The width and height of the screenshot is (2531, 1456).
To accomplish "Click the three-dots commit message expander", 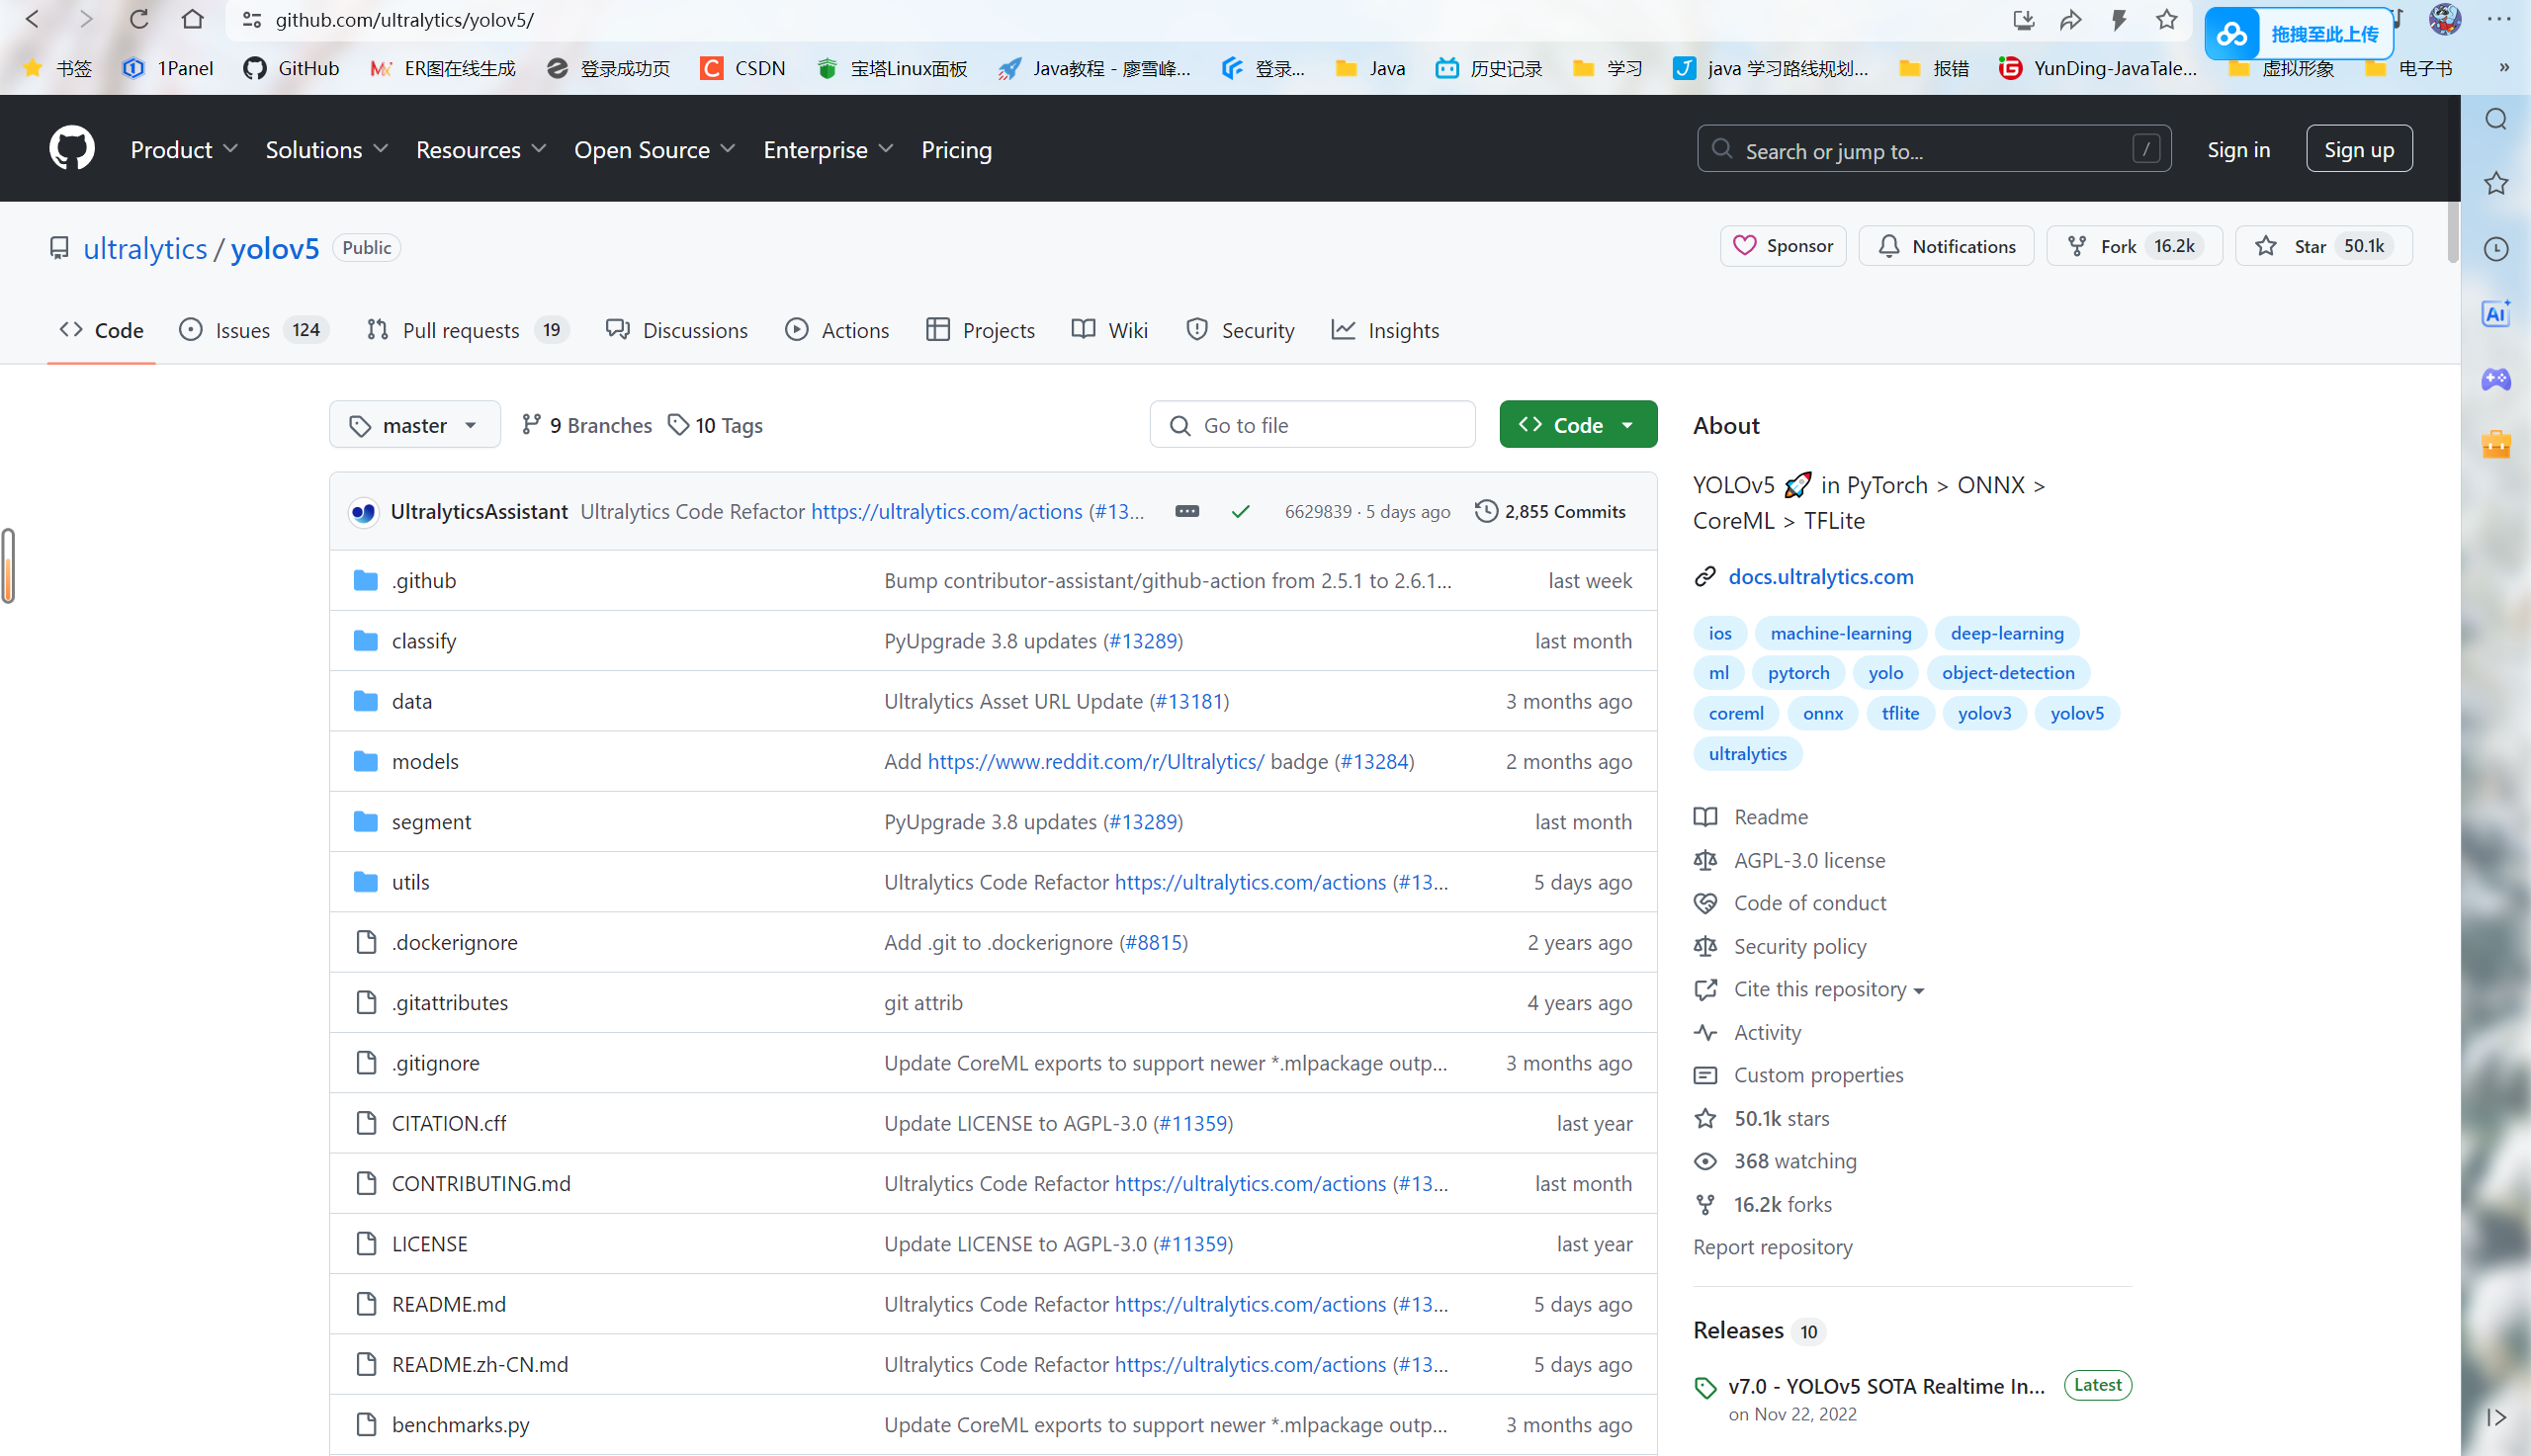I will coord(1187,511).
